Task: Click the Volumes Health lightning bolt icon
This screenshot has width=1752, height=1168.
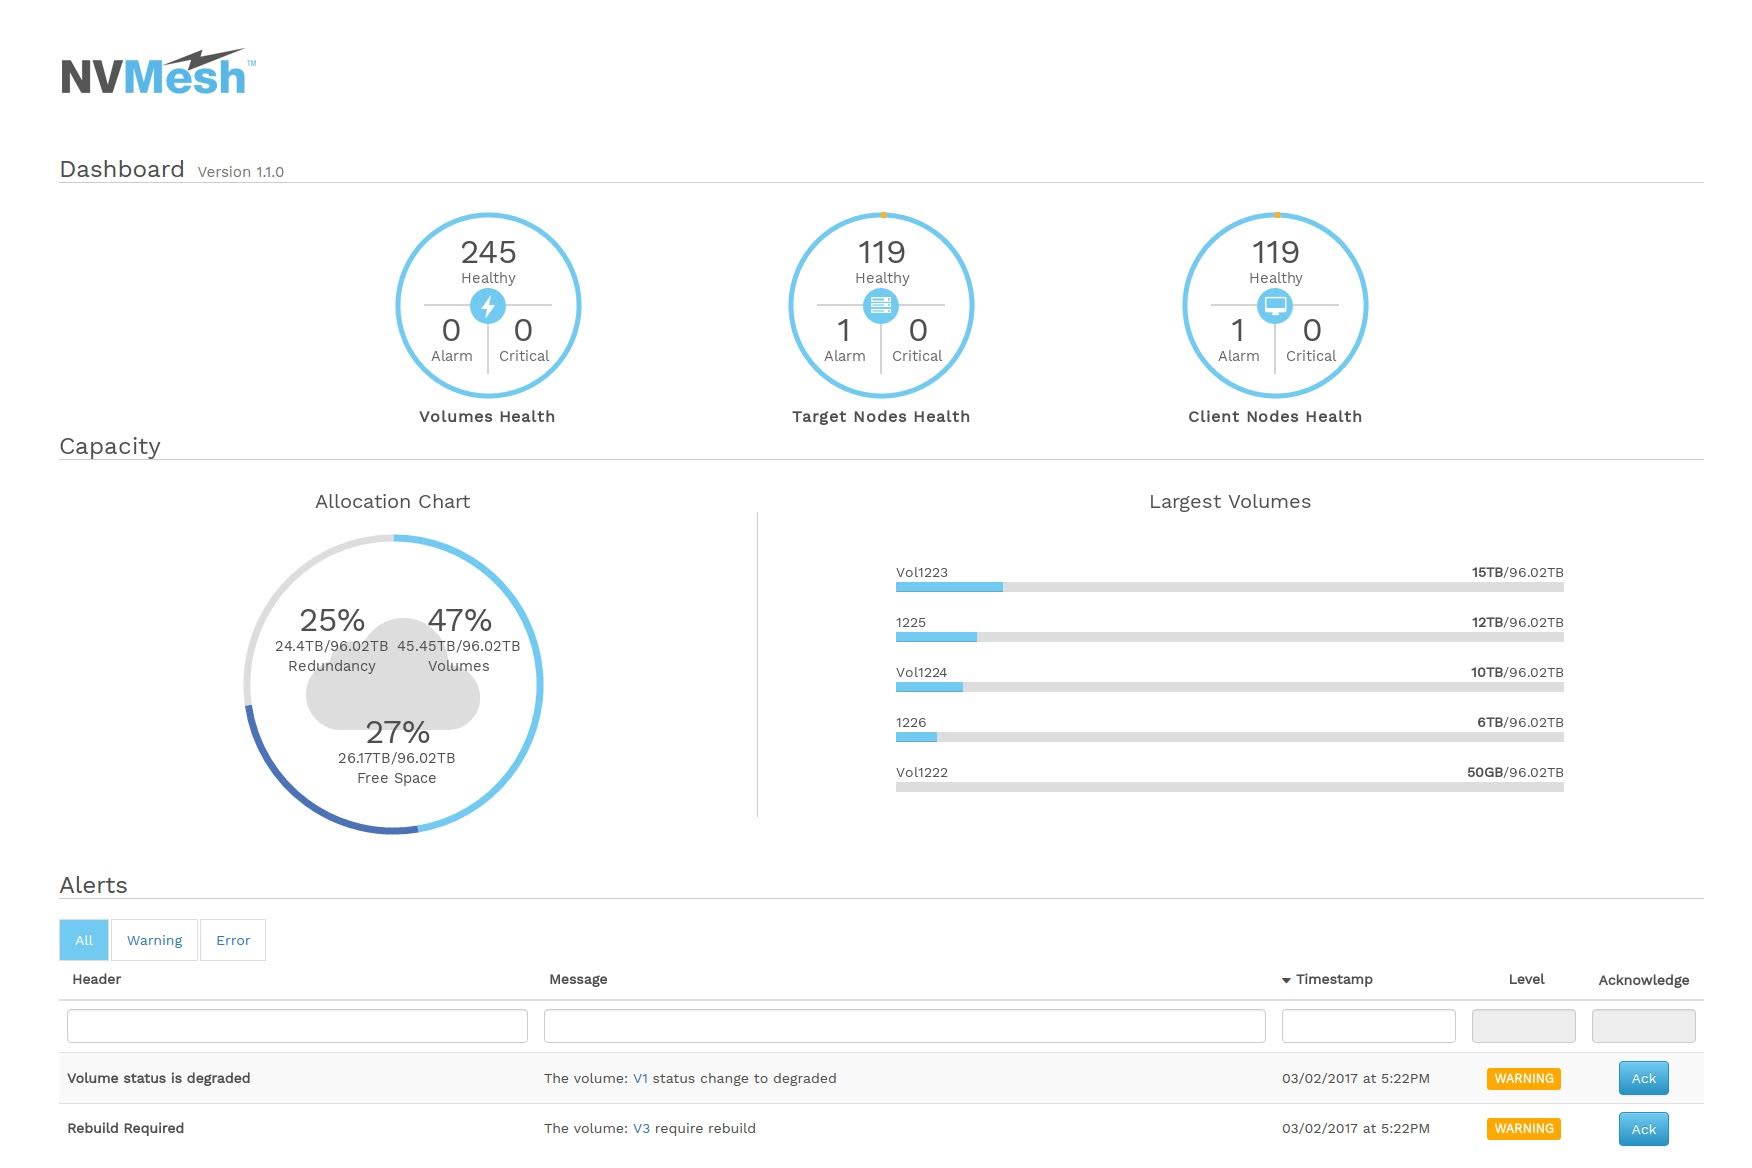Action: tap(488, 306)
